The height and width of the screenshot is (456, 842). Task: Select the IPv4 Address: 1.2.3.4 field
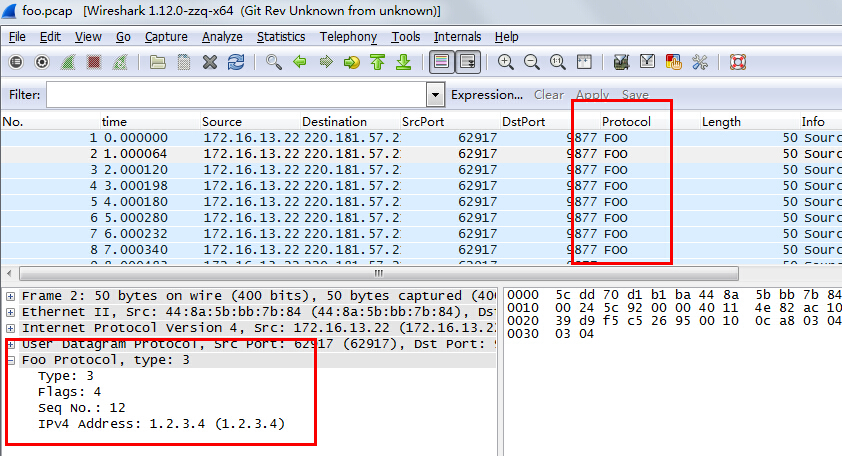click(161, 424)
